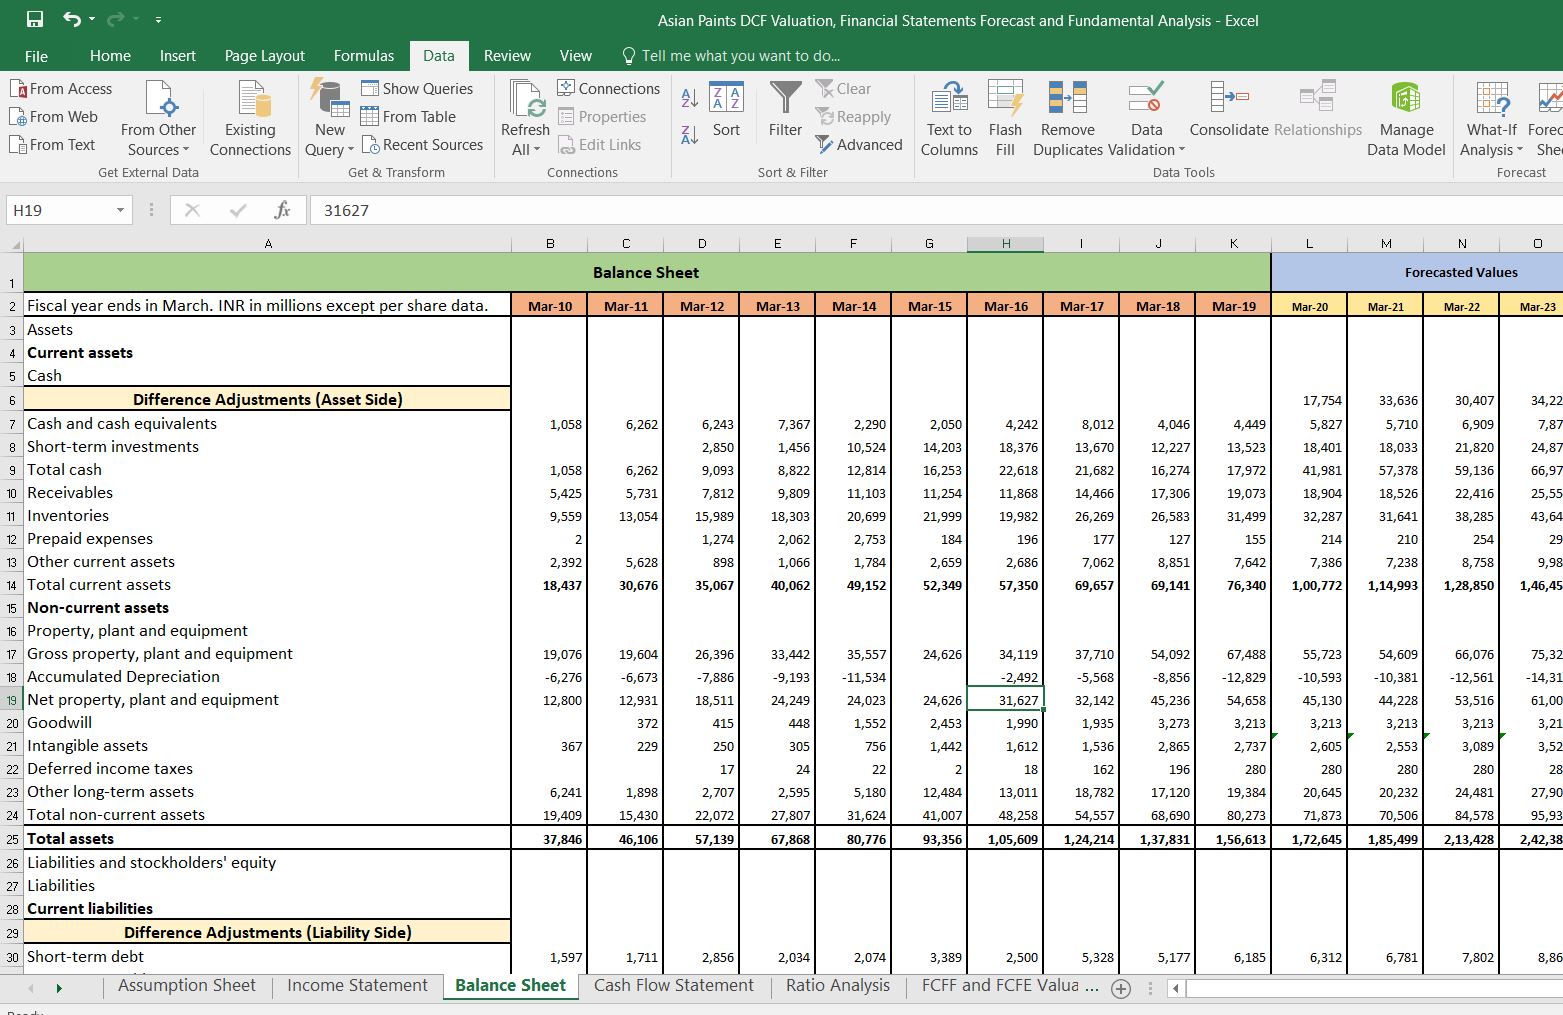Sort ascending with A to Z icon
This screenshot has height=1015, width=1563.
(690, 97)
